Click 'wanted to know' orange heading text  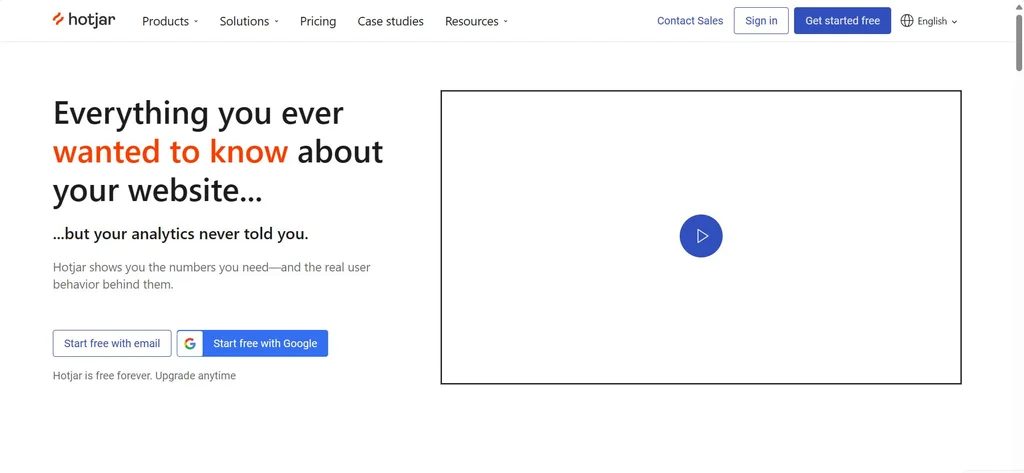[170, 152]
